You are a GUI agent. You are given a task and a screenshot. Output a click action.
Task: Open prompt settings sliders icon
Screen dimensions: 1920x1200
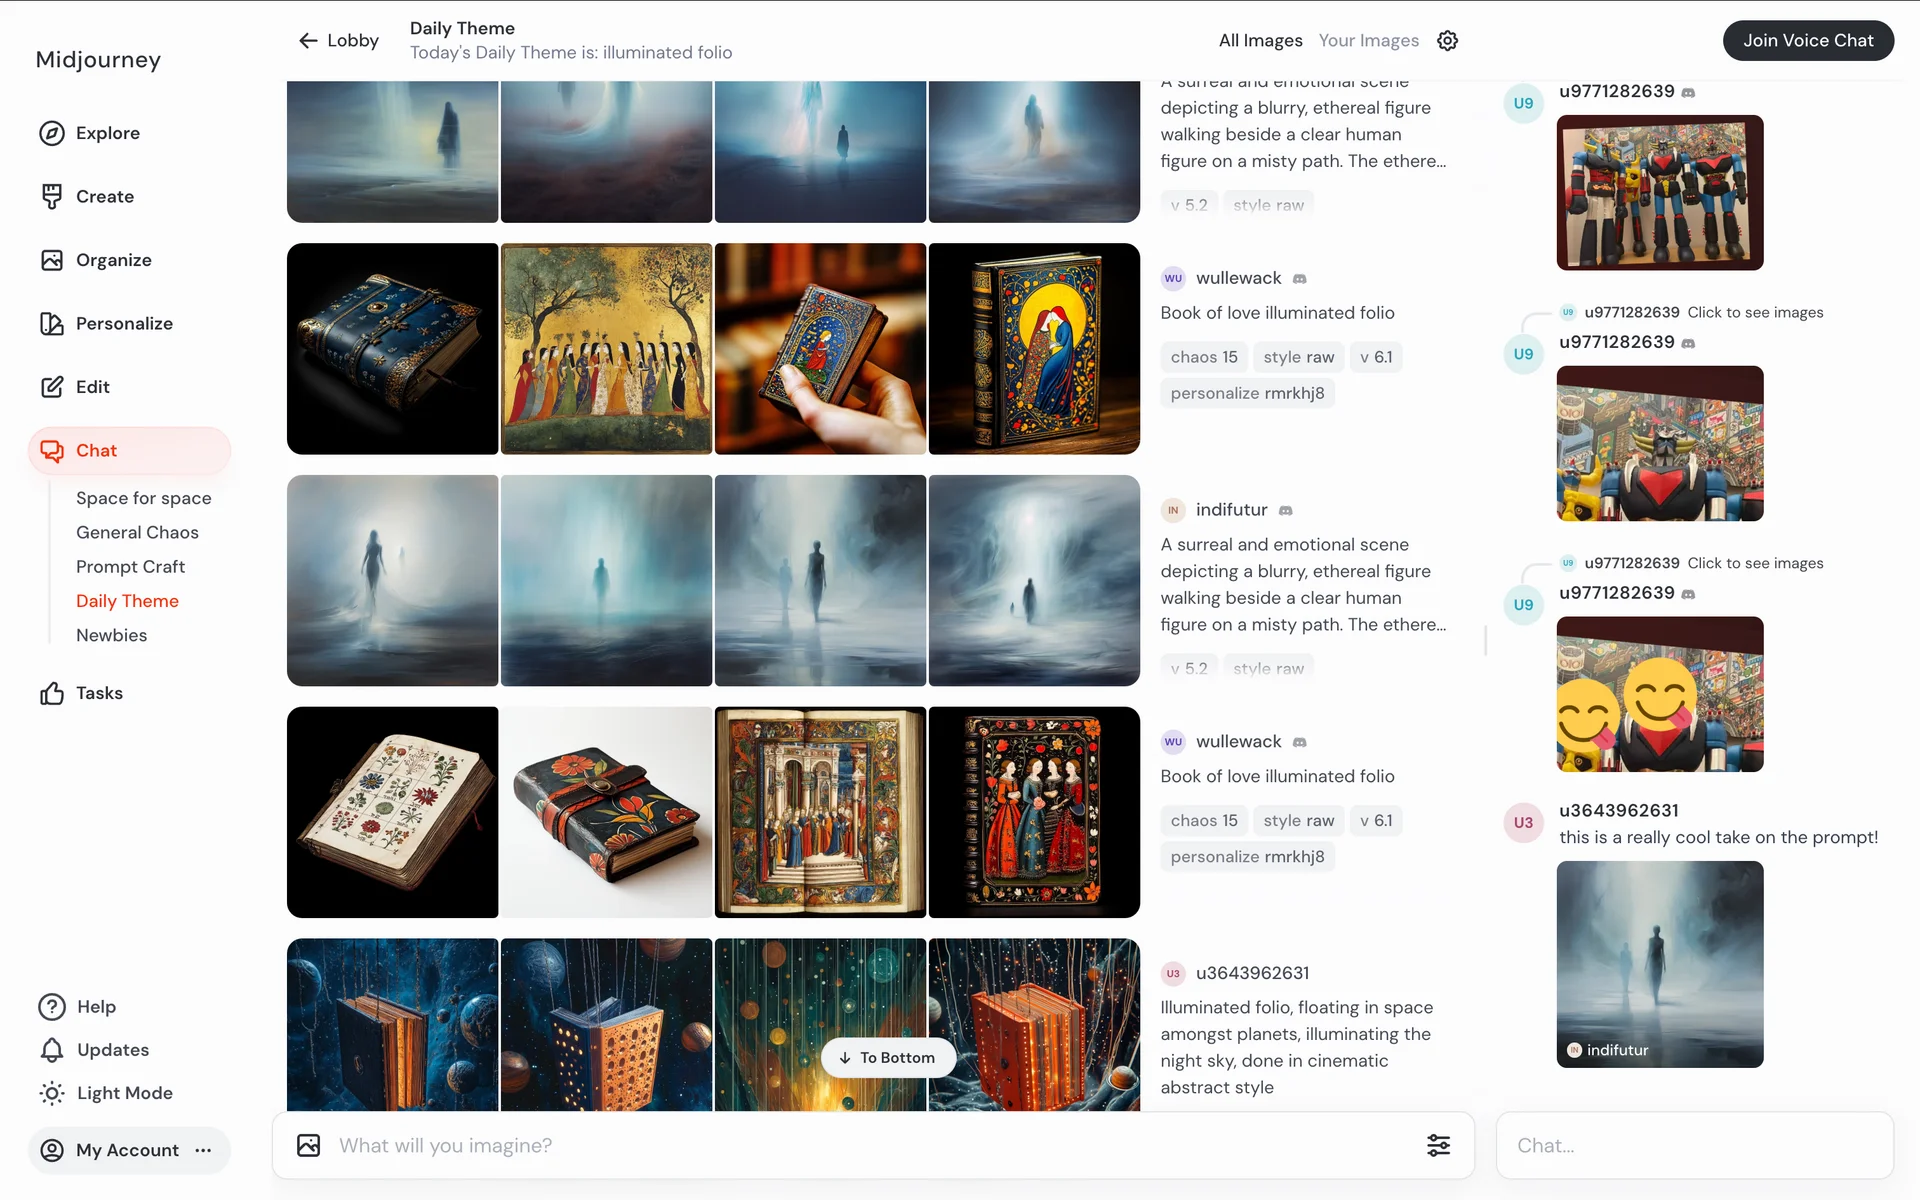click(x=1438, y=1145)
